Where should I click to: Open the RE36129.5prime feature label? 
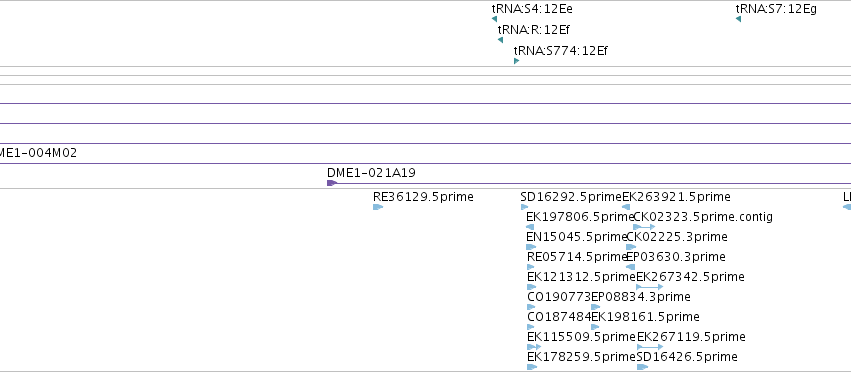click(423, 197)
